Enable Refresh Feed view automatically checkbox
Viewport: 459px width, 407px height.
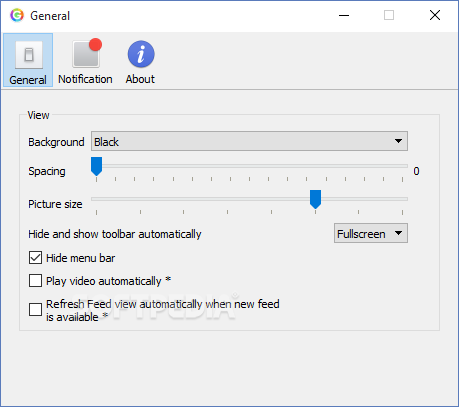(x=35, y=309)
